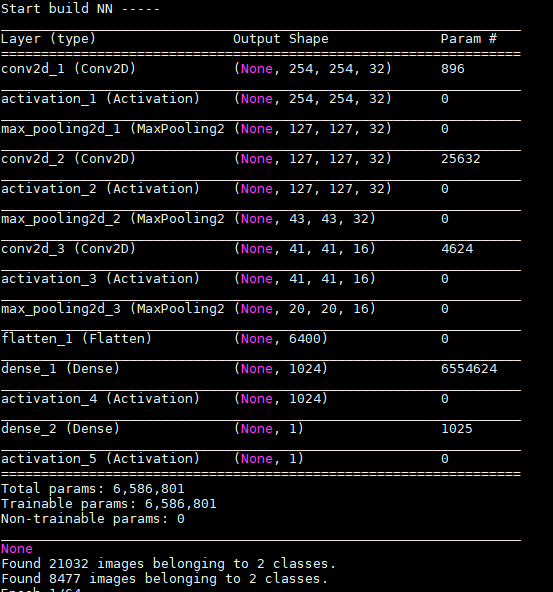Click the 'Trainable params: 6,586,801' line
Screen dimensions: 553x592
109,504
